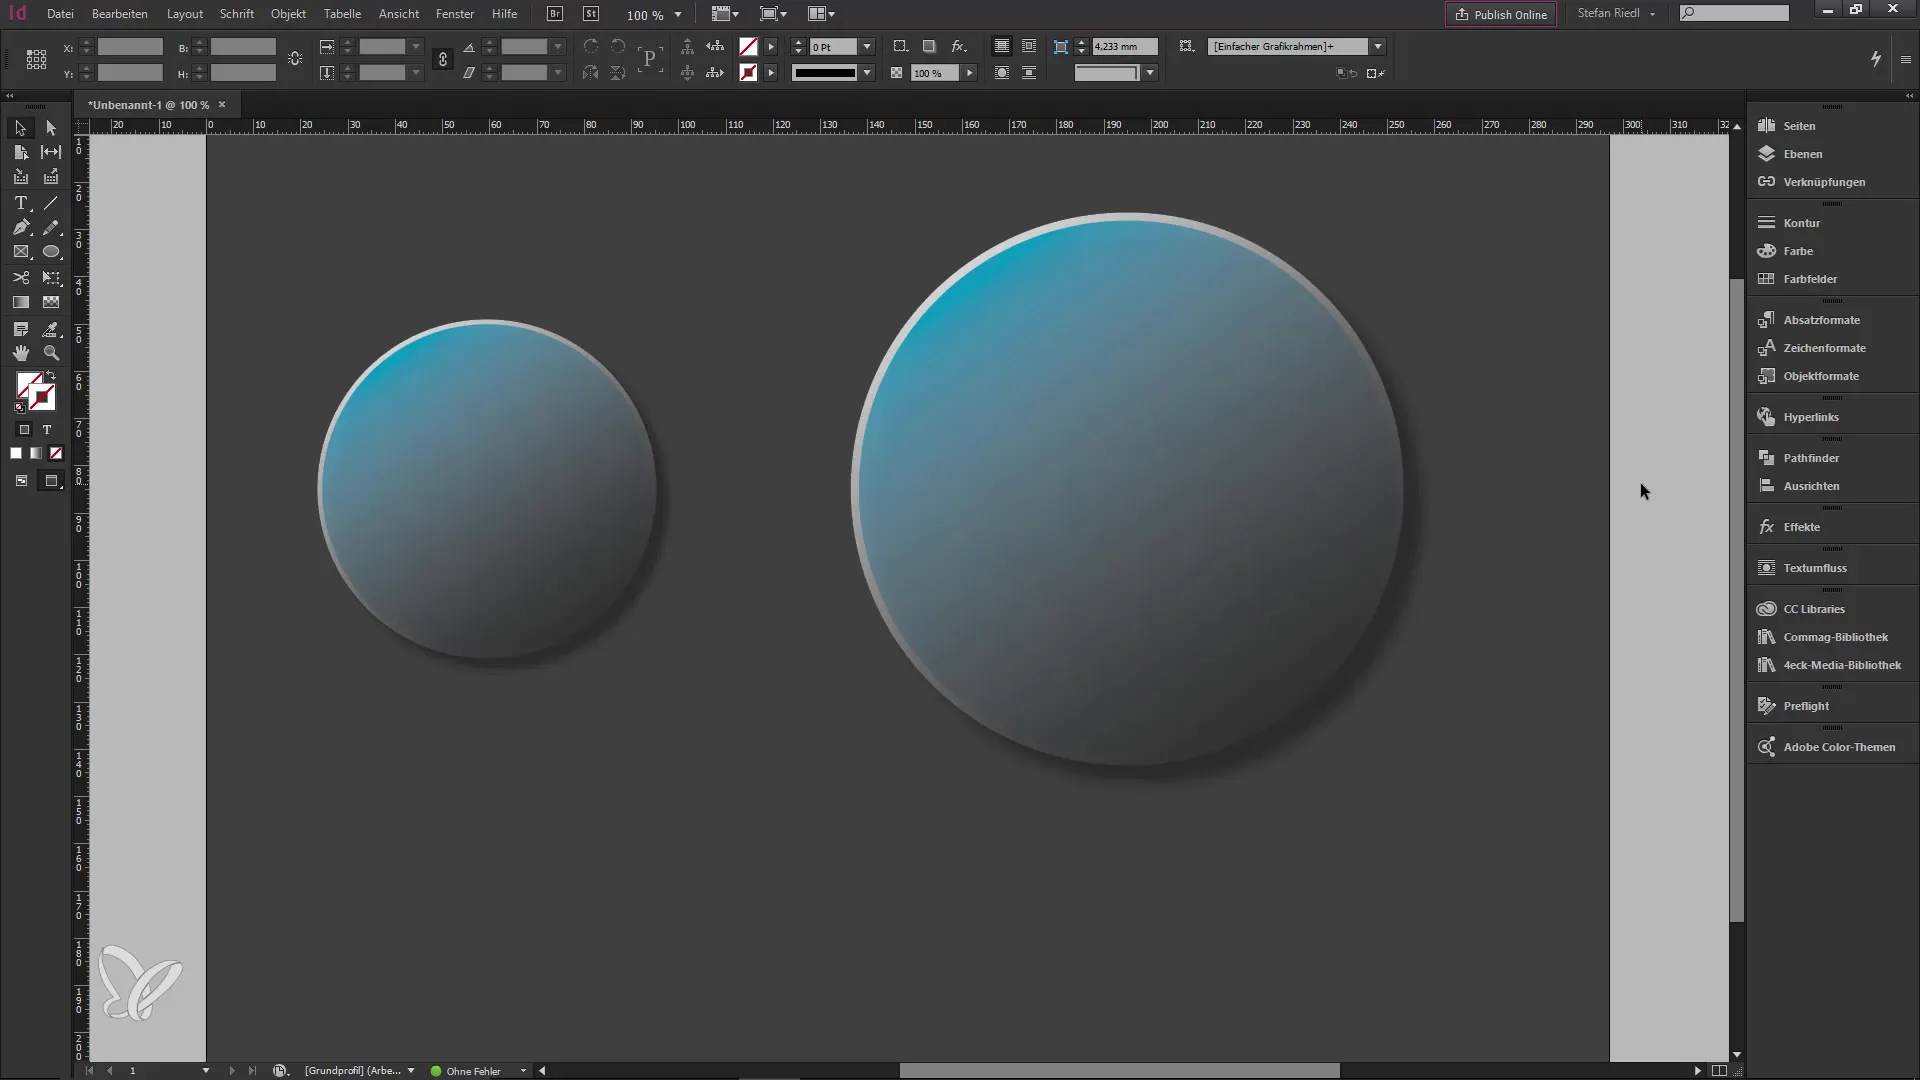Set formatting affects text

(46, 430)
